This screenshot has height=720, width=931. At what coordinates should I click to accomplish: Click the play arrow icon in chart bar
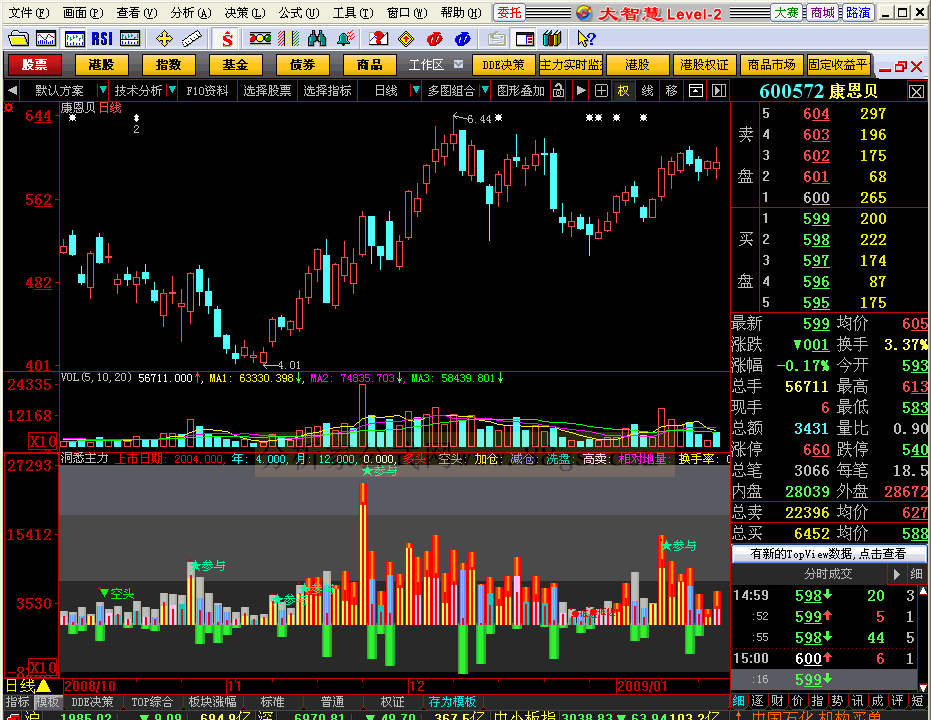pos(581,91)
